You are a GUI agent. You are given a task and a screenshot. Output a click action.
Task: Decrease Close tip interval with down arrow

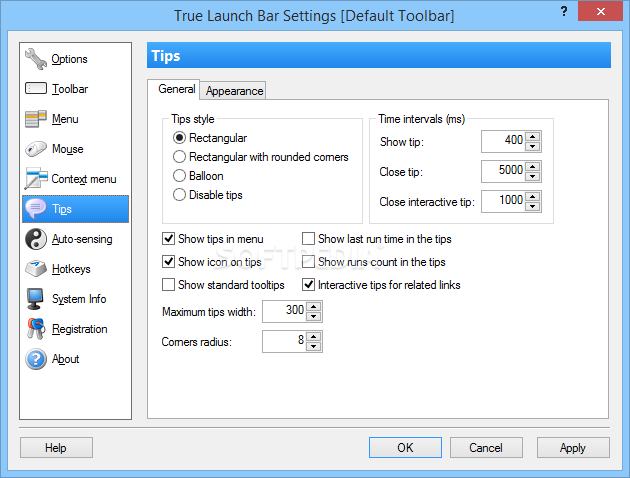click(533, 176)
